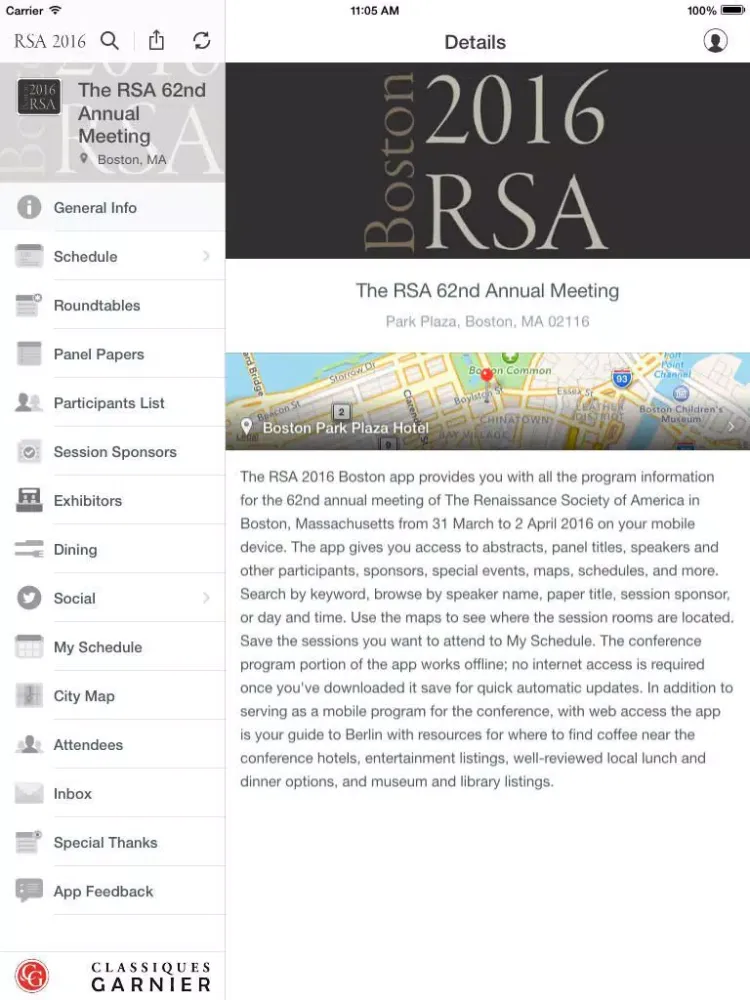Open the share icon in top bar

[x=156, y=41]
